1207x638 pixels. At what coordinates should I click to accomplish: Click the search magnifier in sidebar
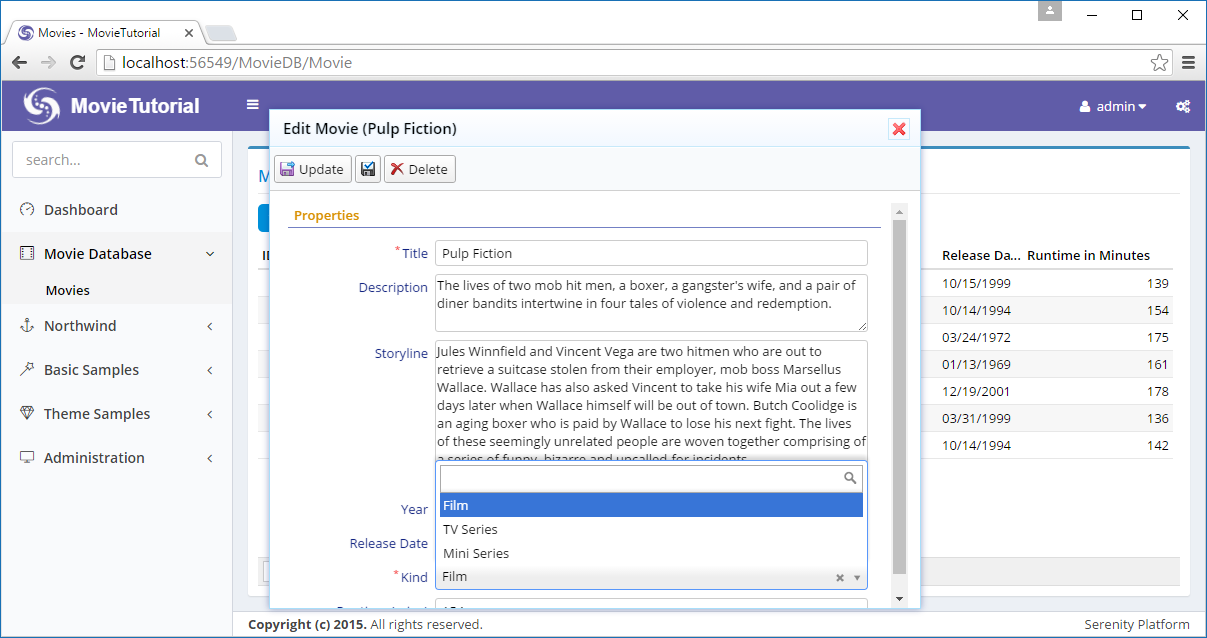point(201,160)
